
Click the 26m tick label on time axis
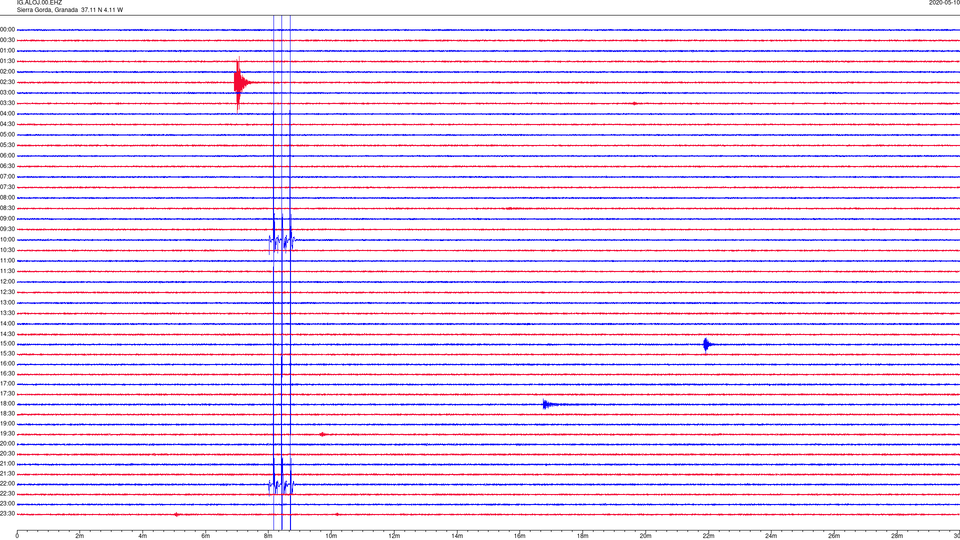pos(834,536)
